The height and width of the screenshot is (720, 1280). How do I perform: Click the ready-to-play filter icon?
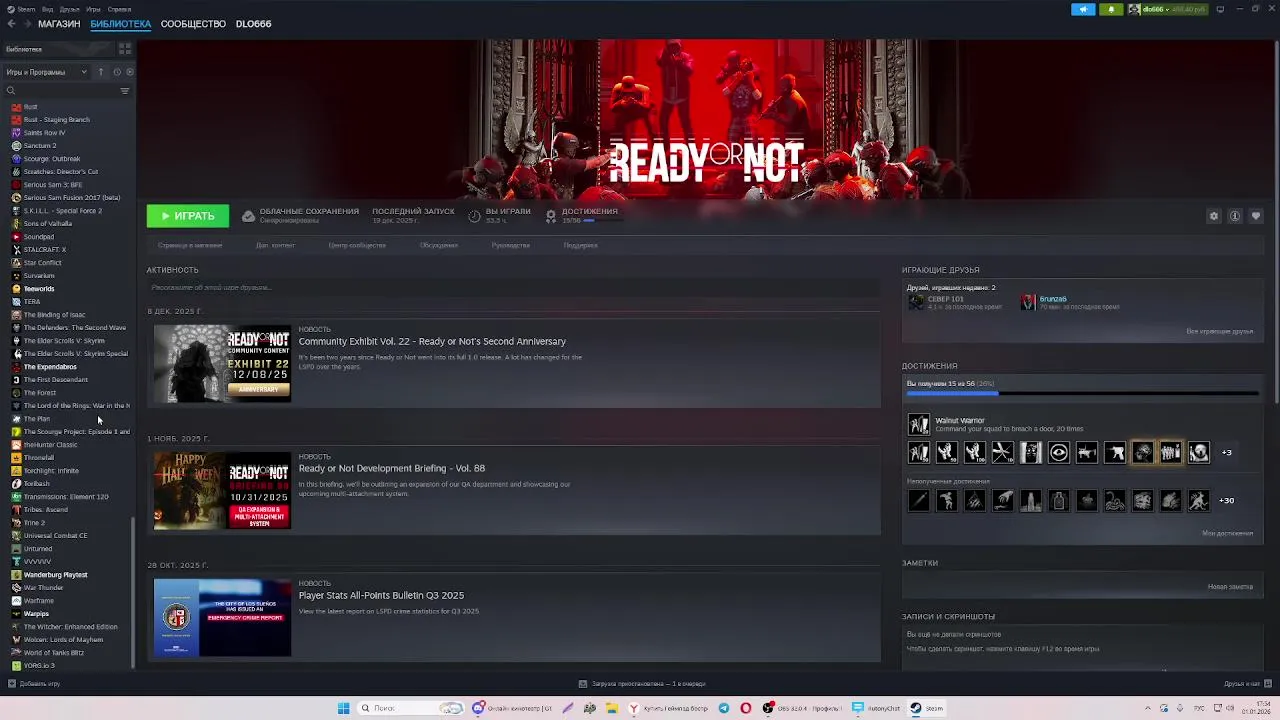tap(130, 72)
